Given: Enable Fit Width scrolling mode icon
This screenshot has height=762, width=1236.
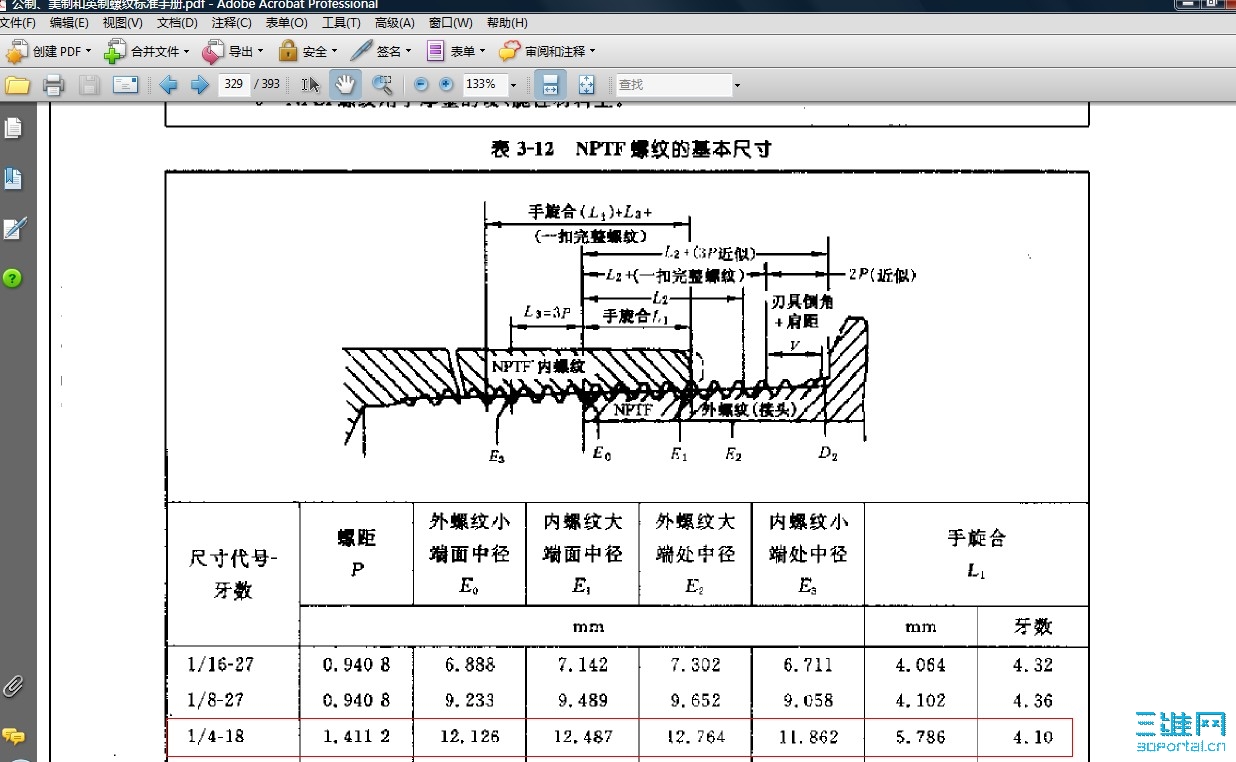Looking at the screenshot, I should 550,85.
